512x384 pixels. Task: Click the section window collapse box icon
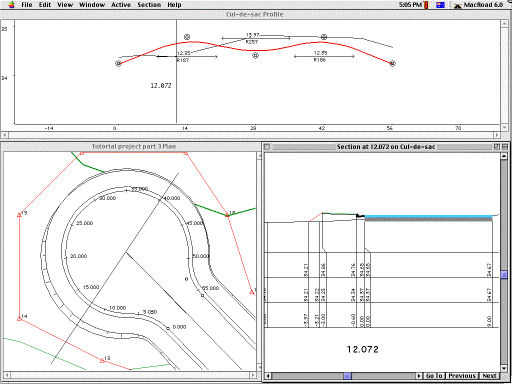coord(505,147)
